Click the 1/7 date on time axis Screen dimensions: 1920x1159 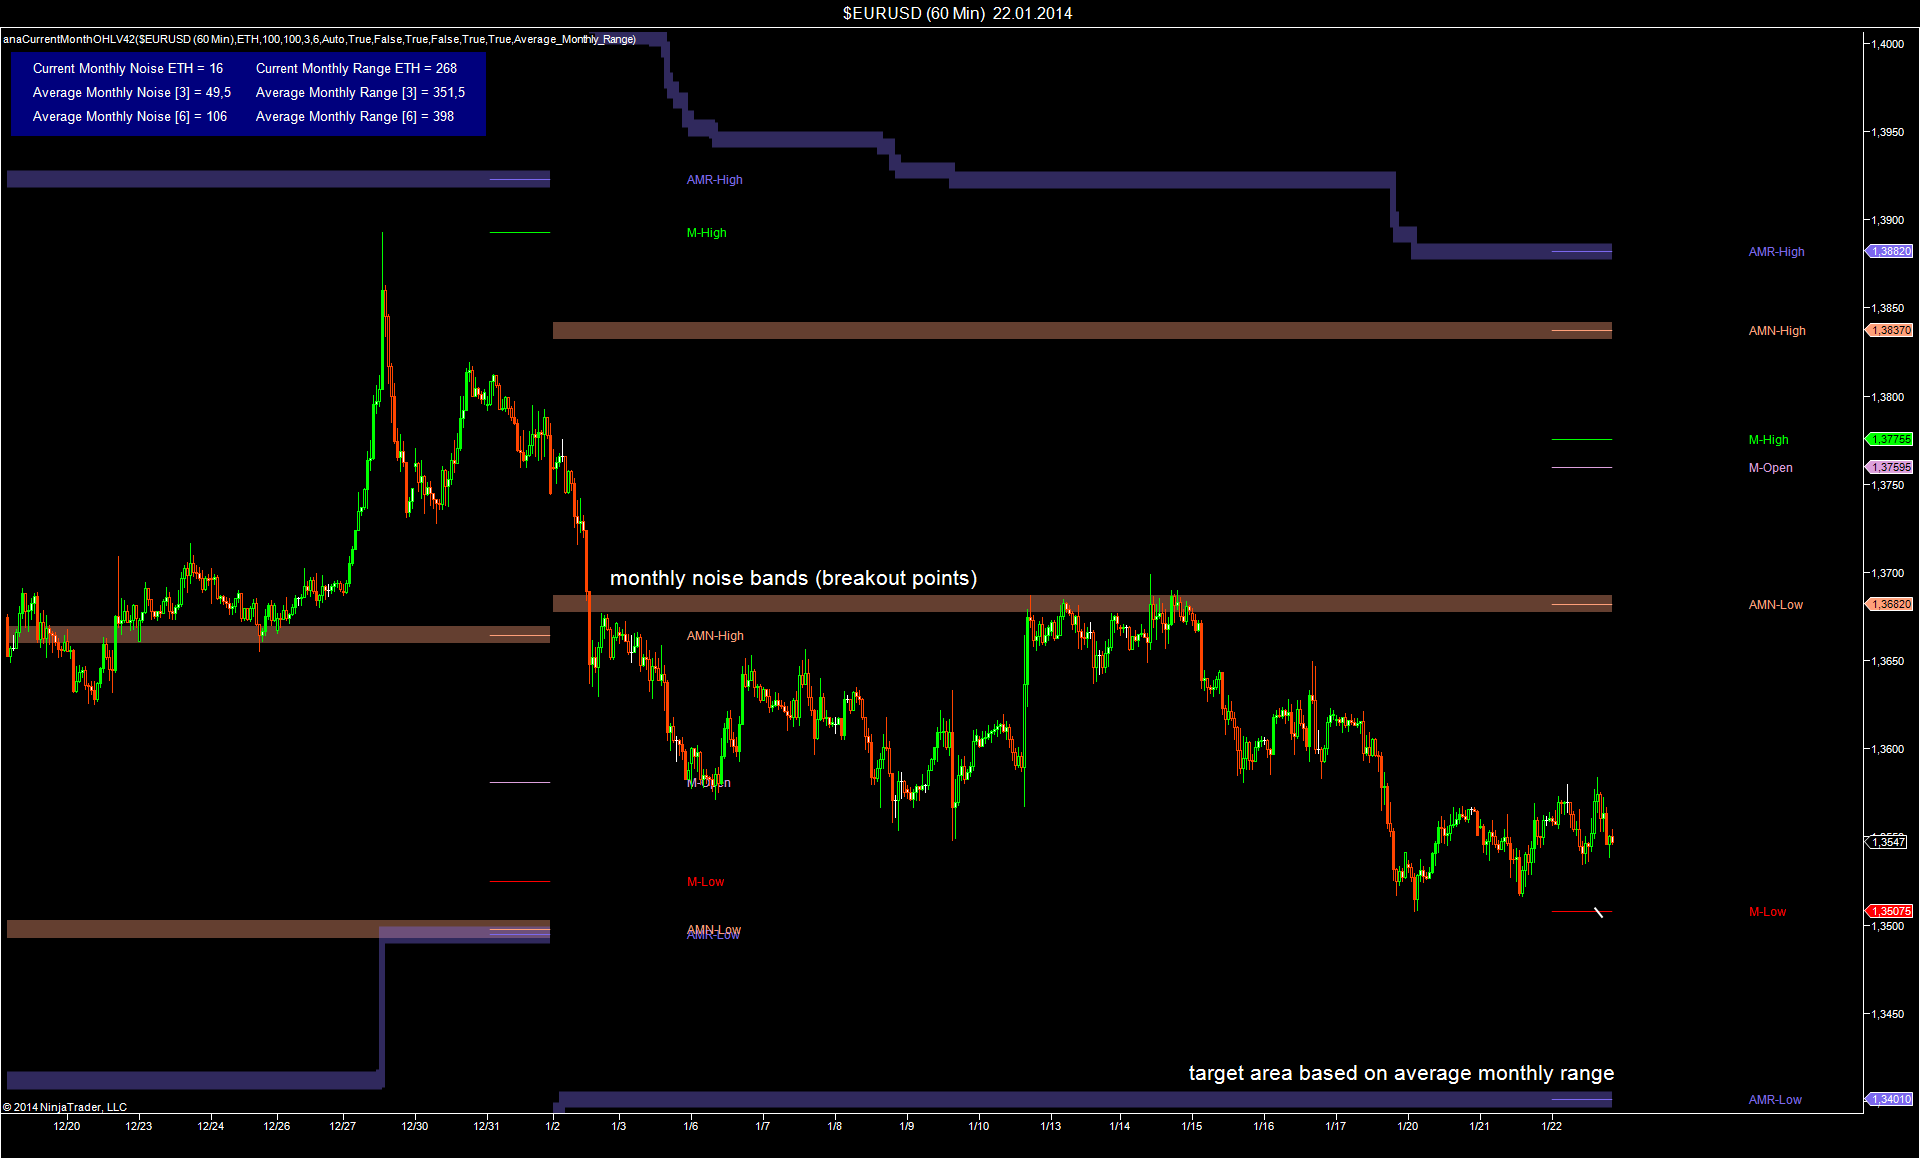coord(763,1126)
